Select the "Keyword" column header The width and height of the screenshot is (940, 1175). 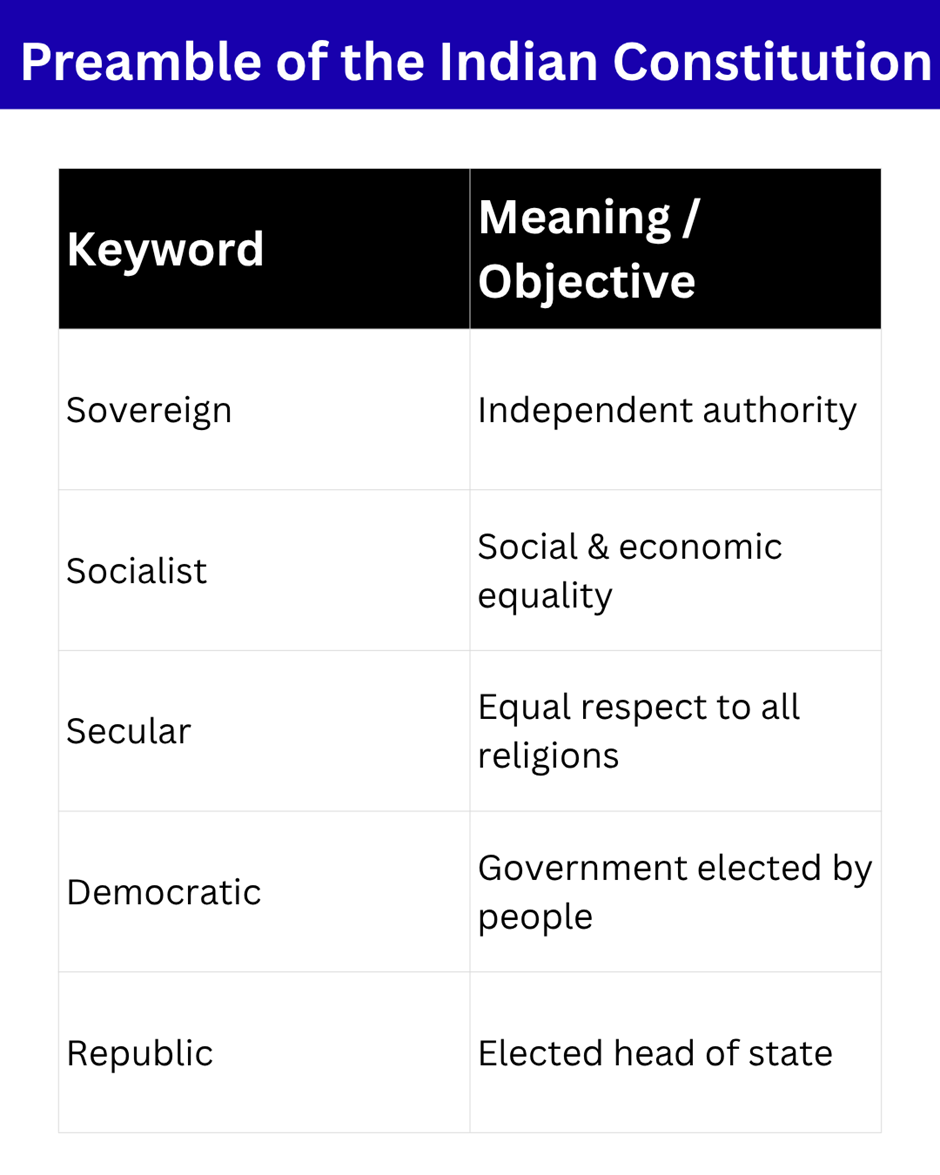point(165,249)
